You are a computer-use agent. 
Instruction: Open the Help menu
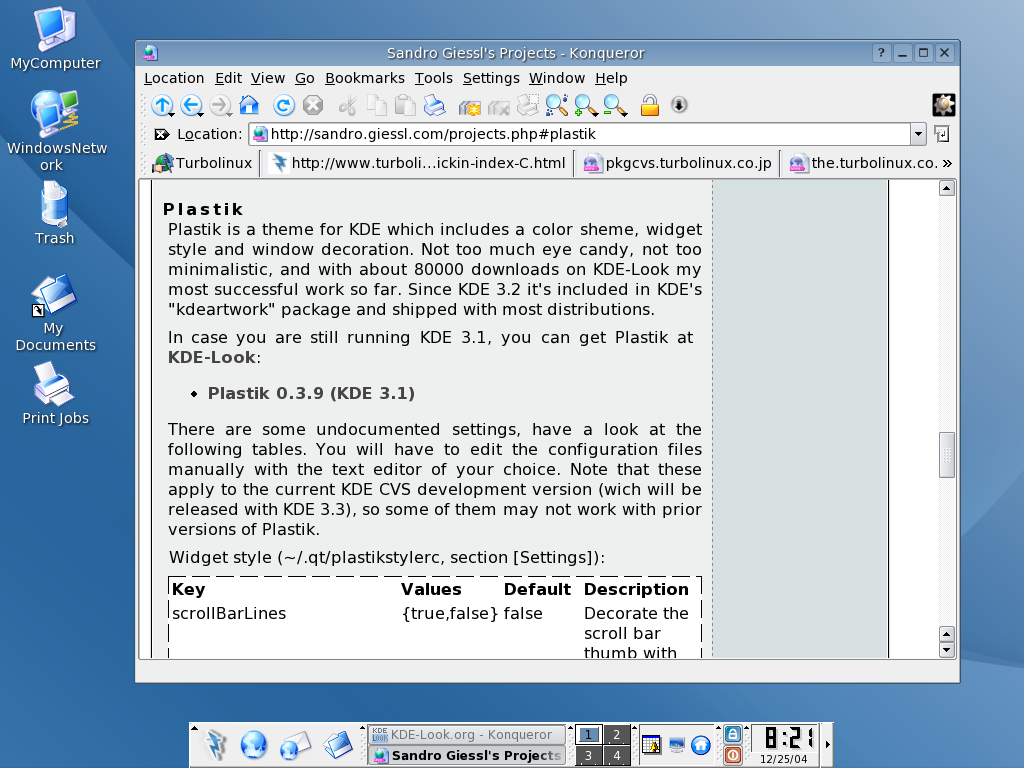[611, 78]
